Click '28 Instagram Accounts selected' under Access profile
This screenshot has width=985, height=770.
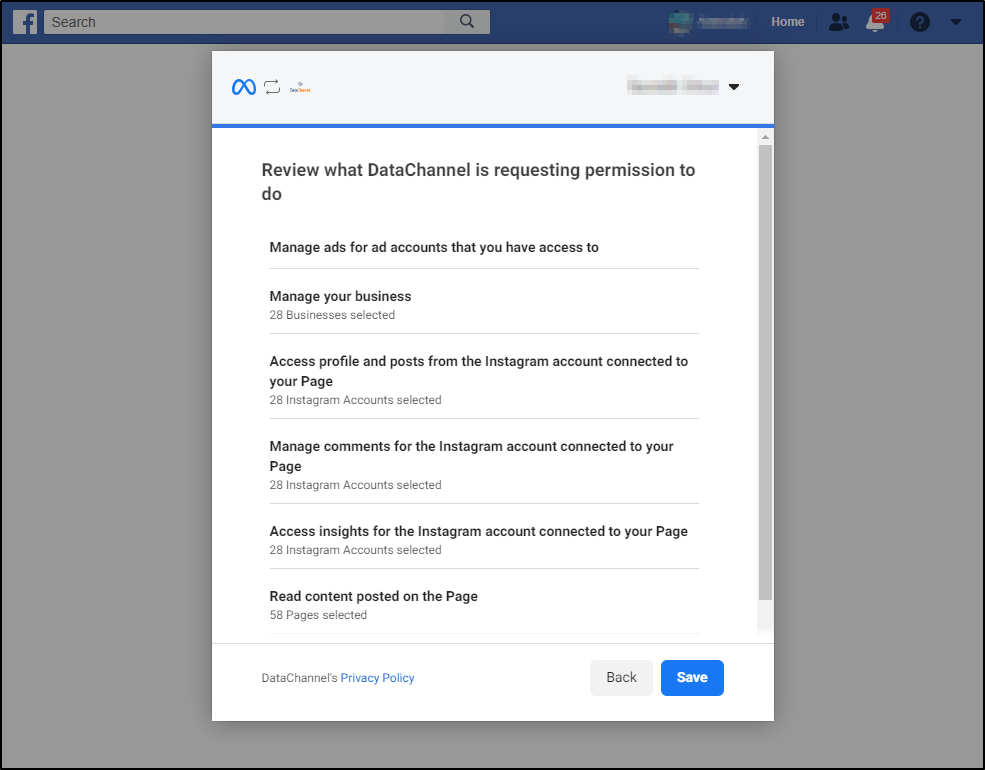[356, 400]
